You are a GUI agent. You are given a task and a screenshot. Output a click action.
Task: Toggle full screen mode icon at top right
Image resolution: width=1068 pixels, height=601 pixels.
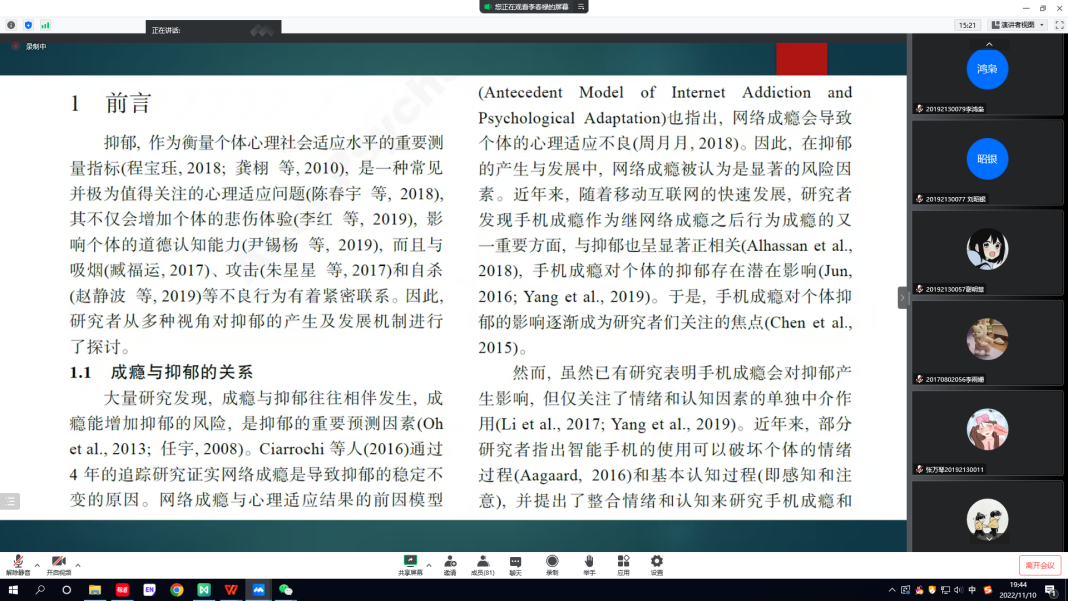coord(1059,25)
